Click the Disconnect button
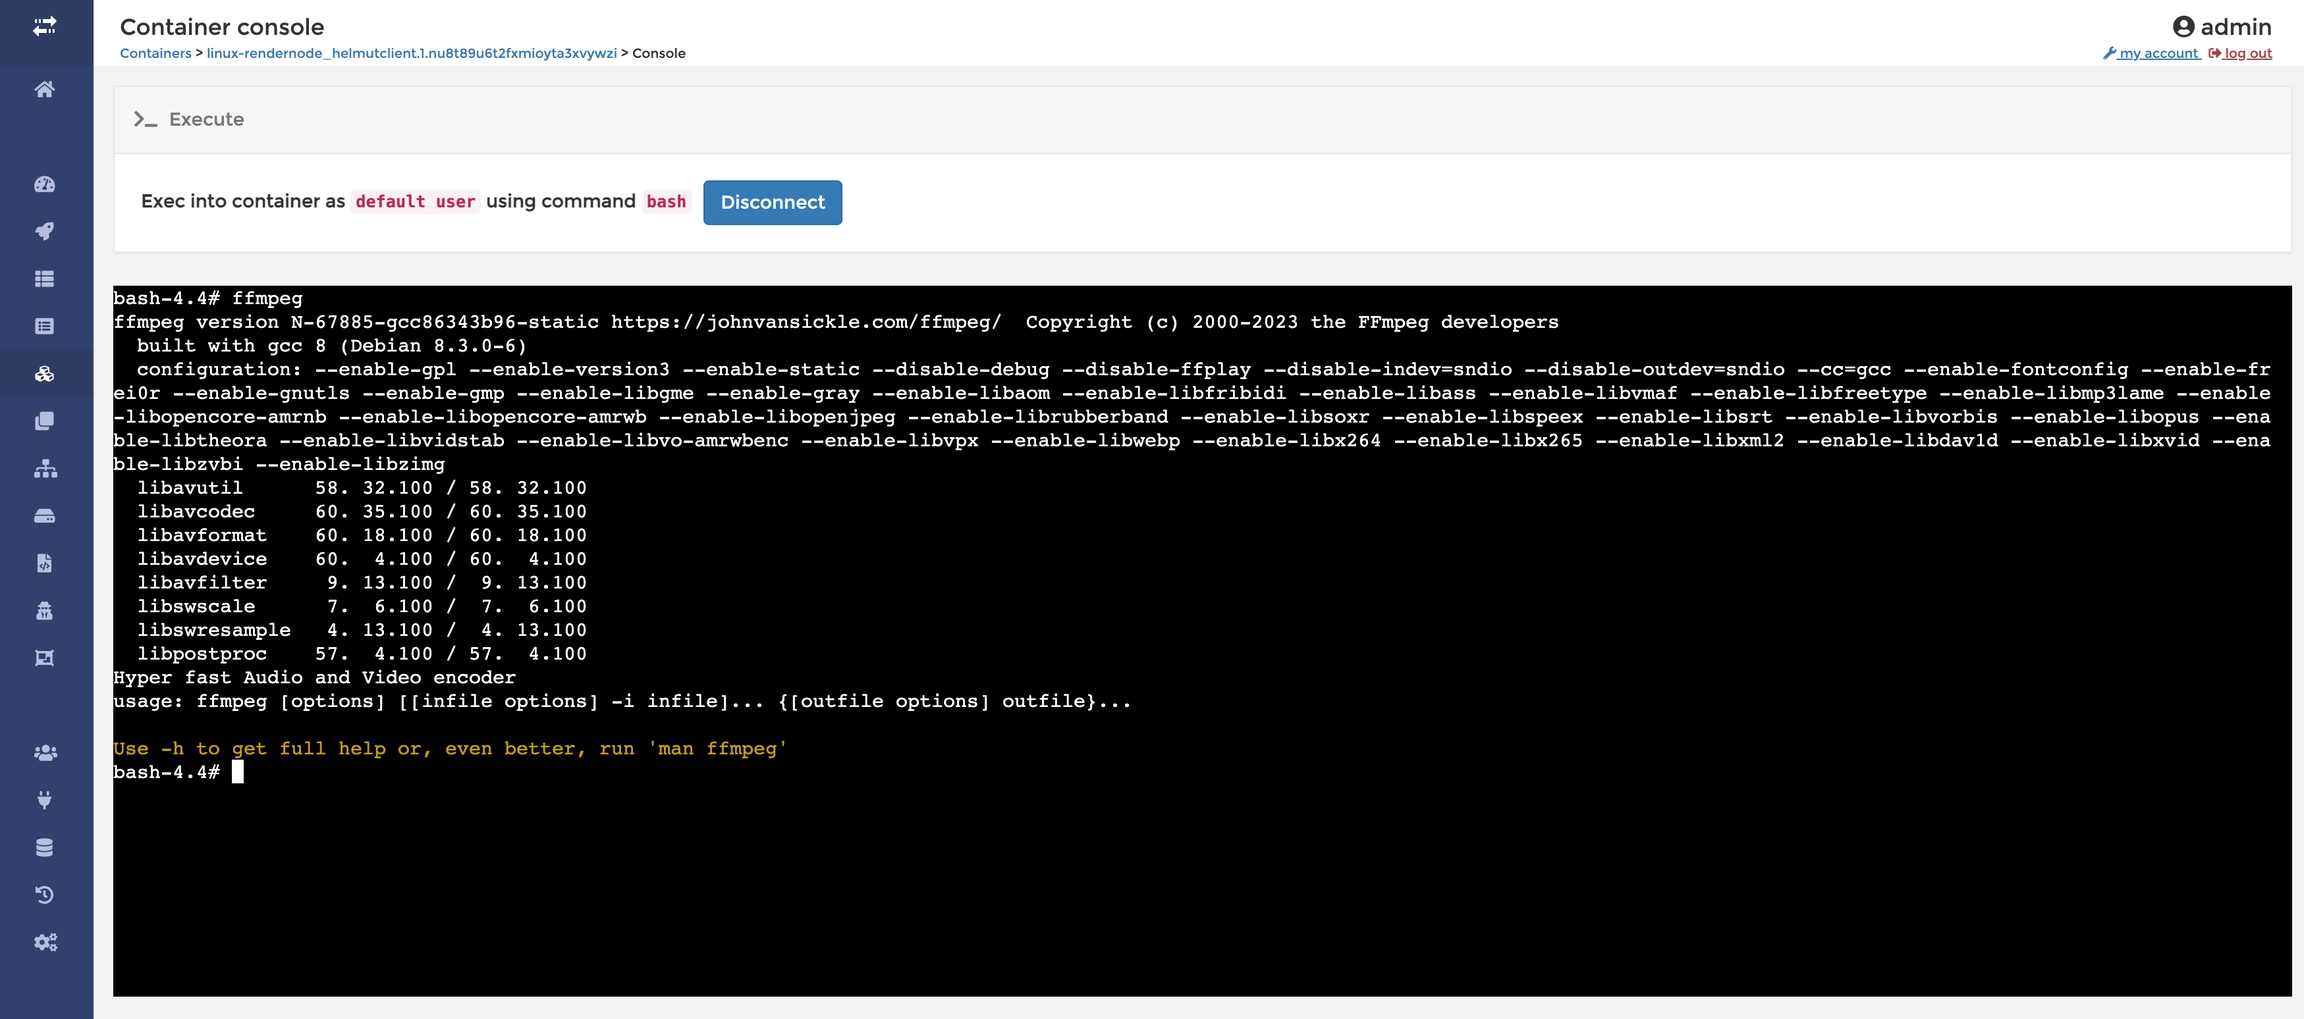This screenshot has height=1019, width=2304. coord(772,202)
